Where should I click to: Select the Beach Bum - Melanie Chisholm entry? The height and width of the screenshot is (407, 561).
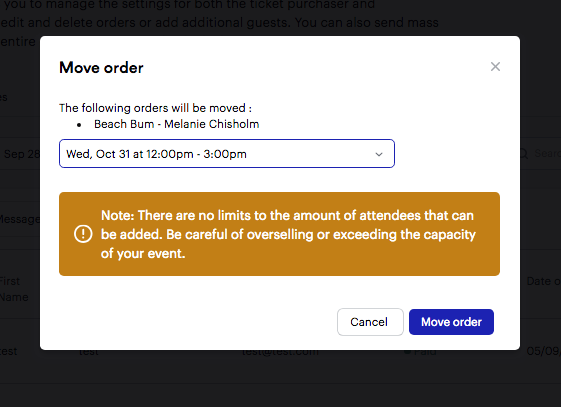click(x=176, y=124)
